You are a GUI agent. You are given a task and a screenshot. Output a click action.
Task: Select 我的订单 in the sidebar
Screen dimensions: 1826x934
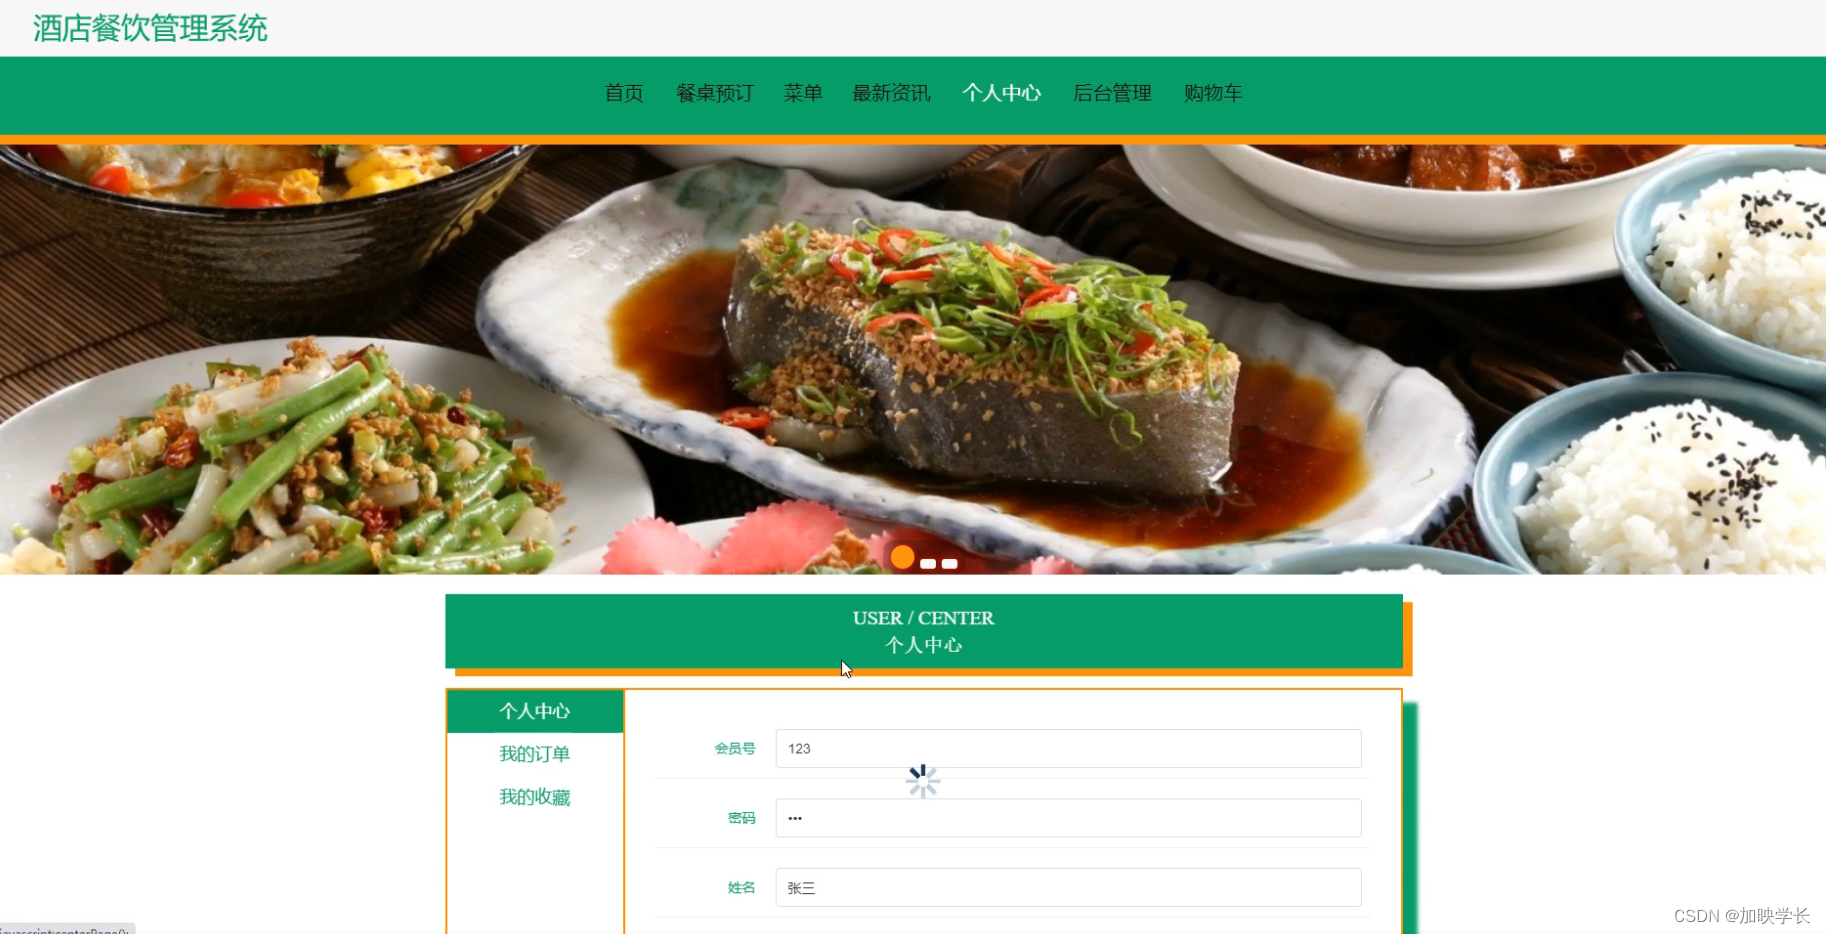coord(535,754)
